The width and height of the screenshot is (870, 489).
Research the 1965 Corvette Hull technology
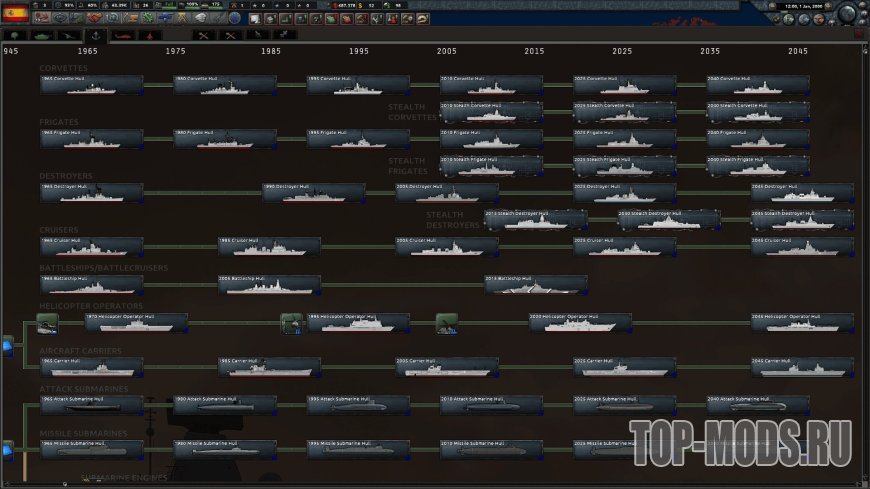point(91,85)
